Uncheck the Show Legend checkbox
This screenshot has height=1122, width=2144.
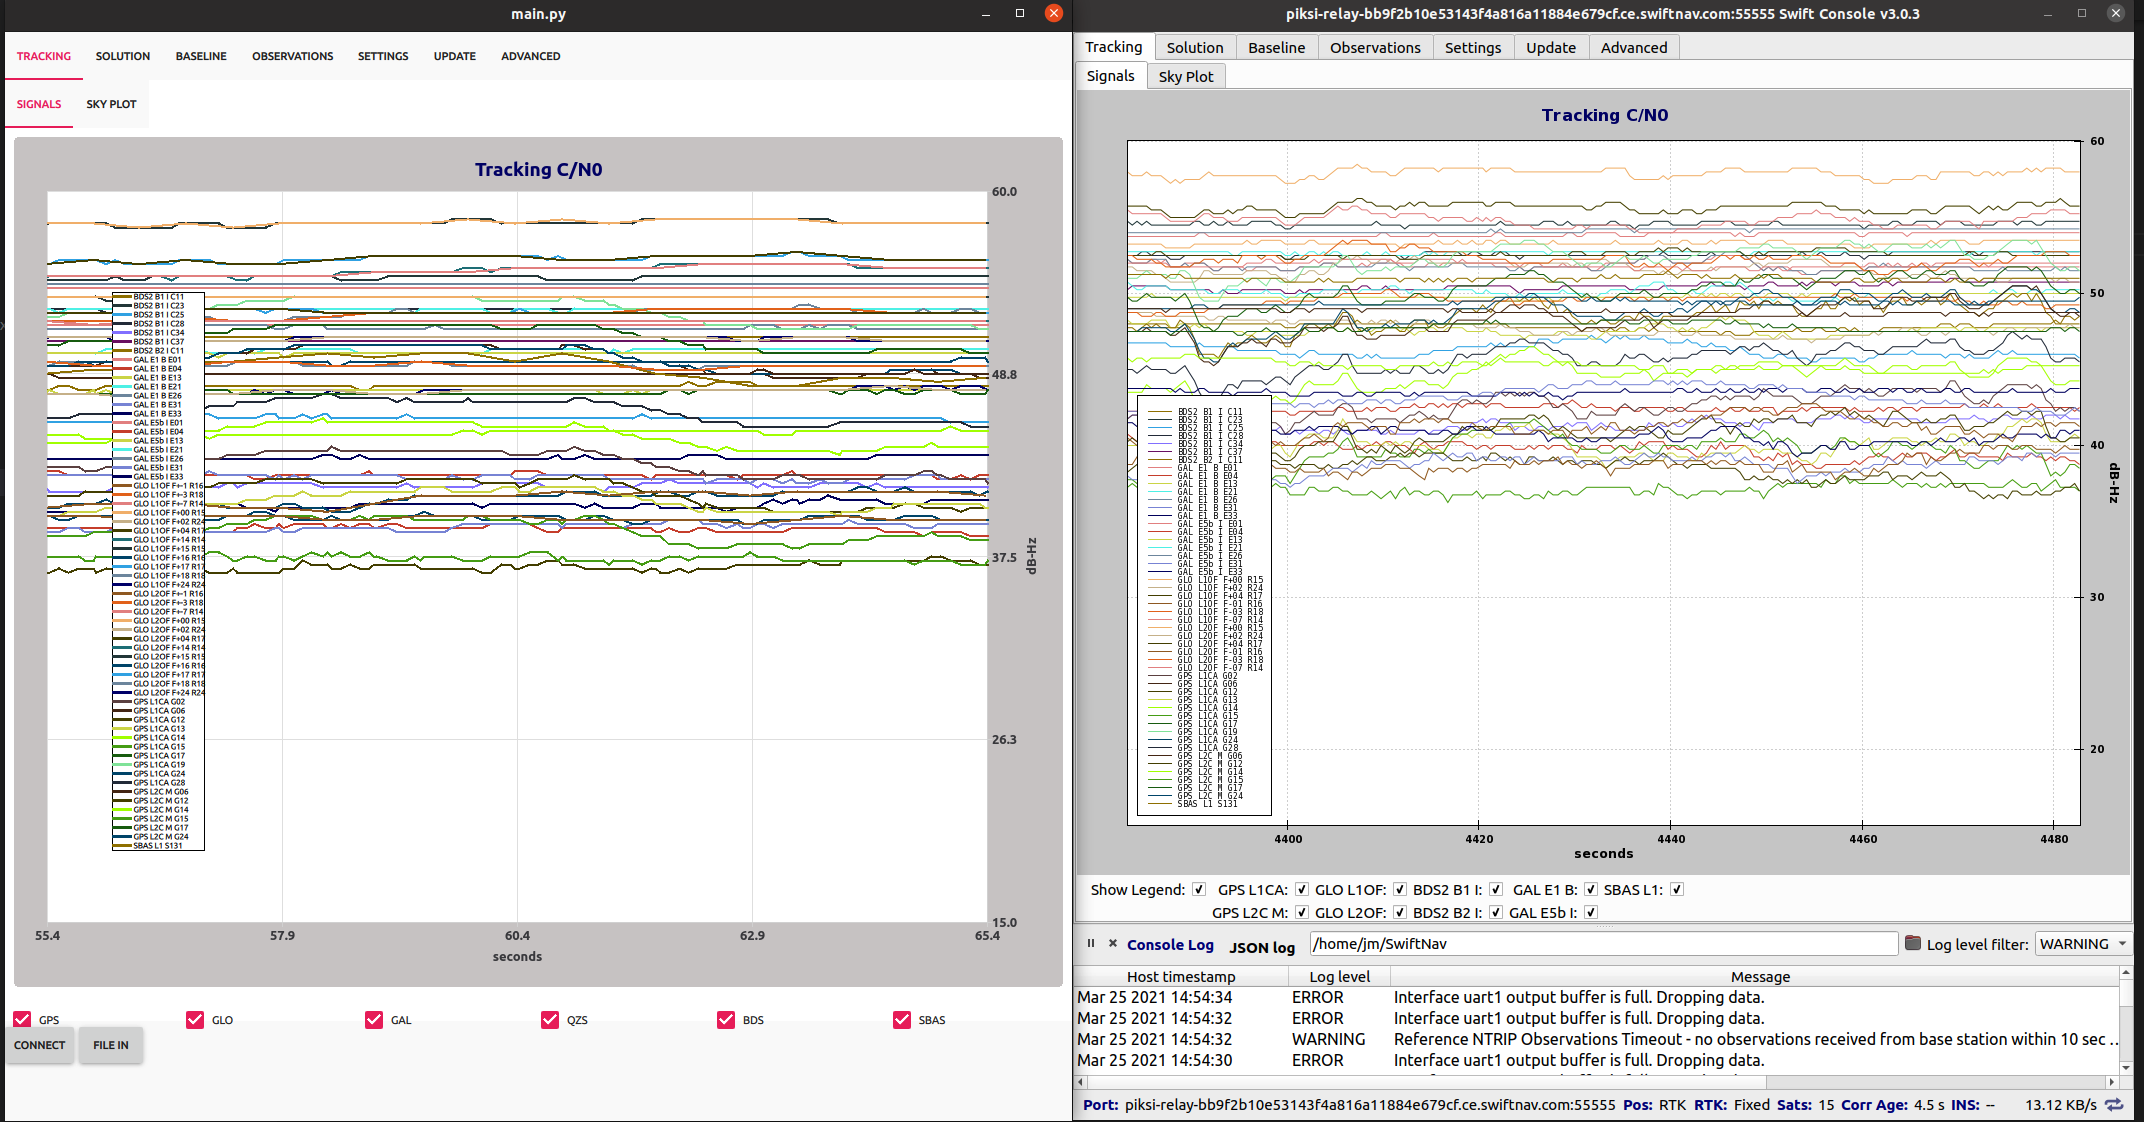(x=1198, y=889)
